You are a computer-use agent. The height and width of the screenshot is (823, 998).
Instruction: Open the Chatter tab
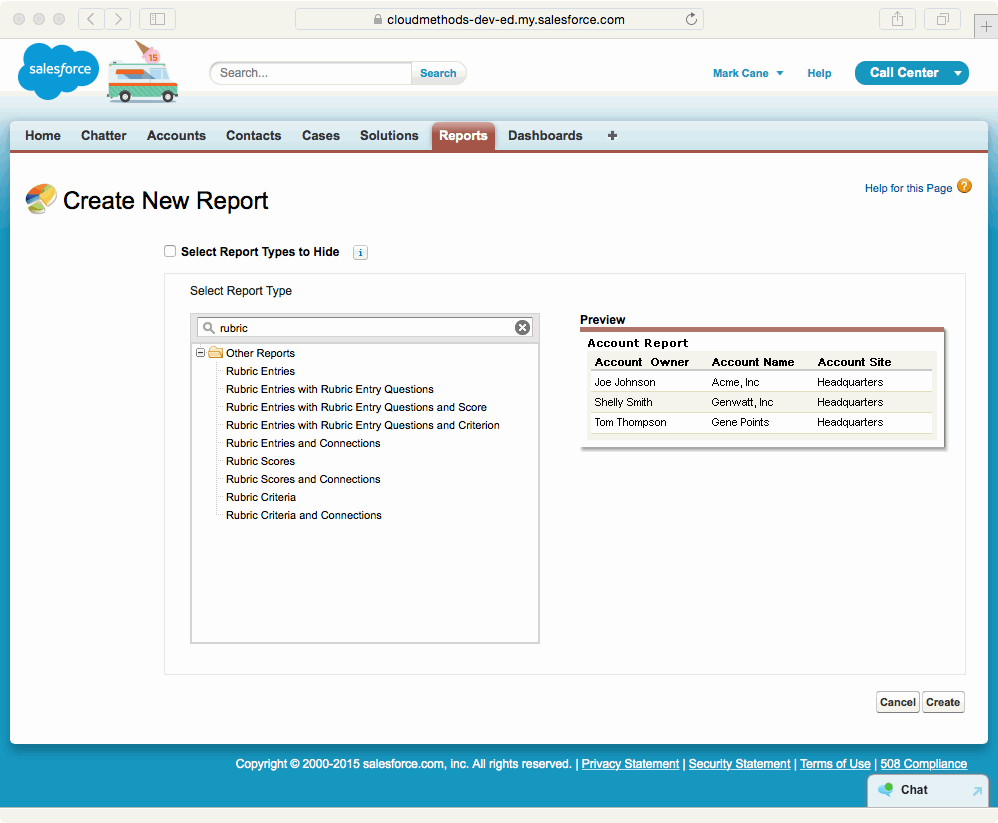click(104, 136)
